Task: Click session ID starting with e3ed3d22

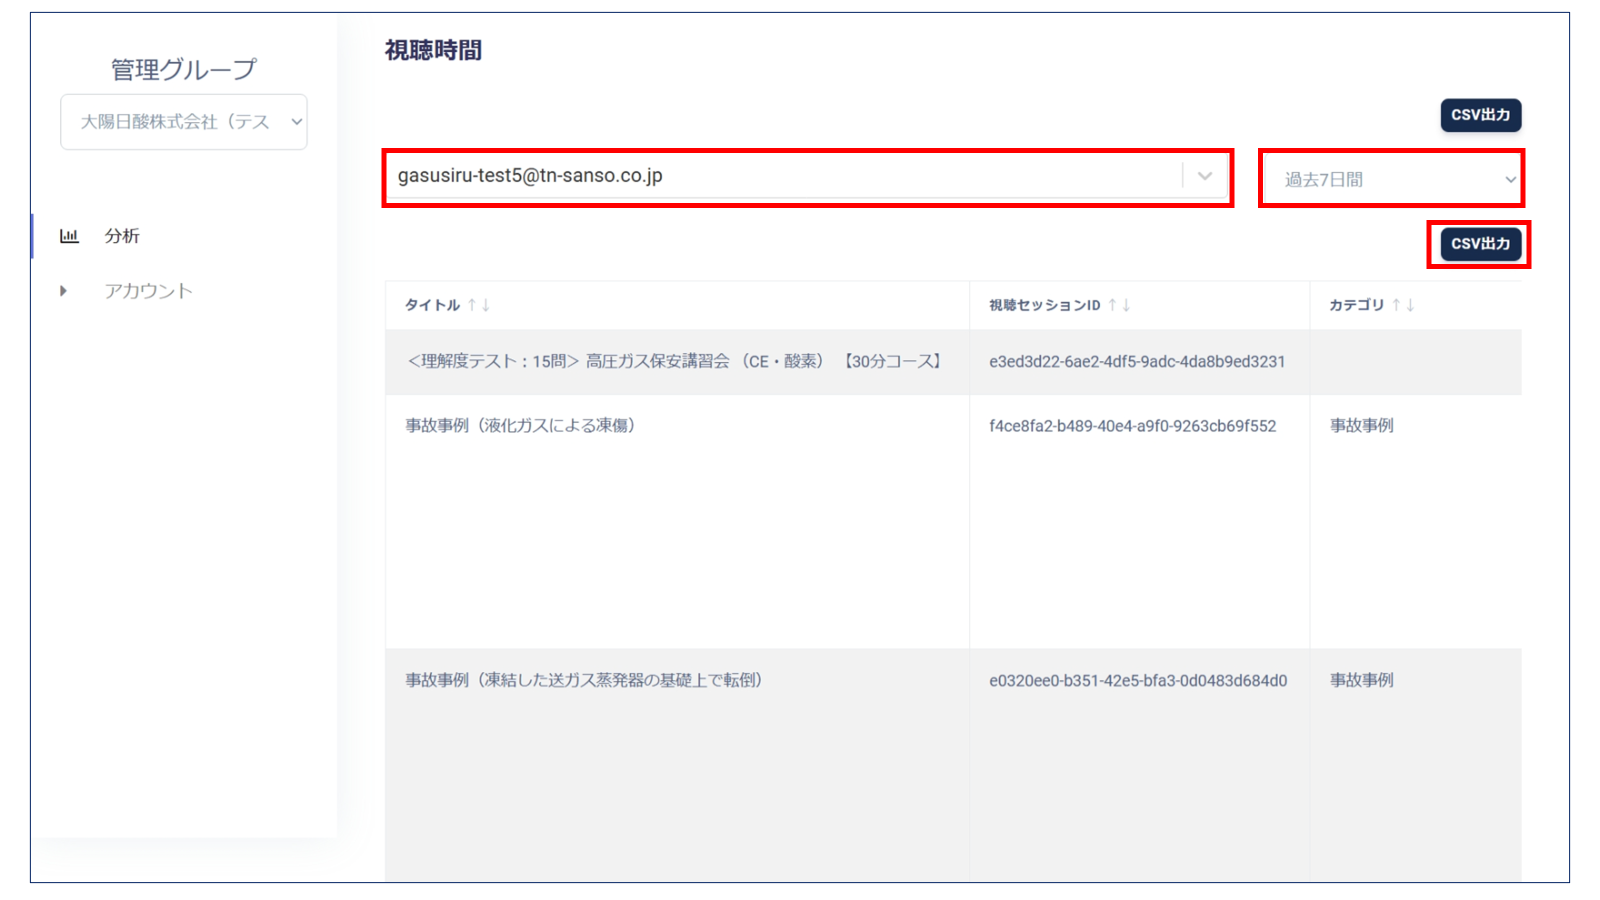Action: (1137, 362)
